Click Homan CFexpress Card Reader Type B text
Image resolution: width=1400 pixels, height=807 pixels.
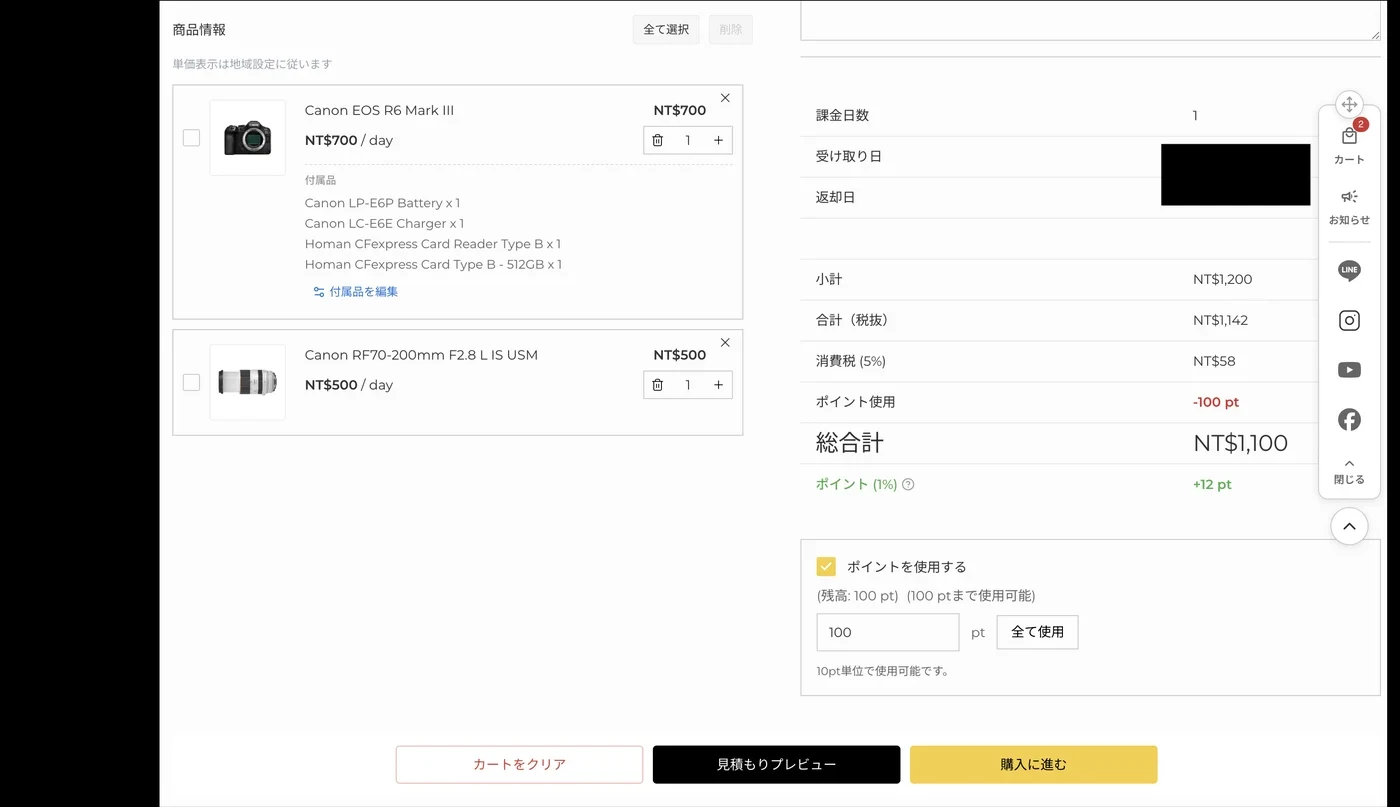pyautogui.click(x=432, y=244)
